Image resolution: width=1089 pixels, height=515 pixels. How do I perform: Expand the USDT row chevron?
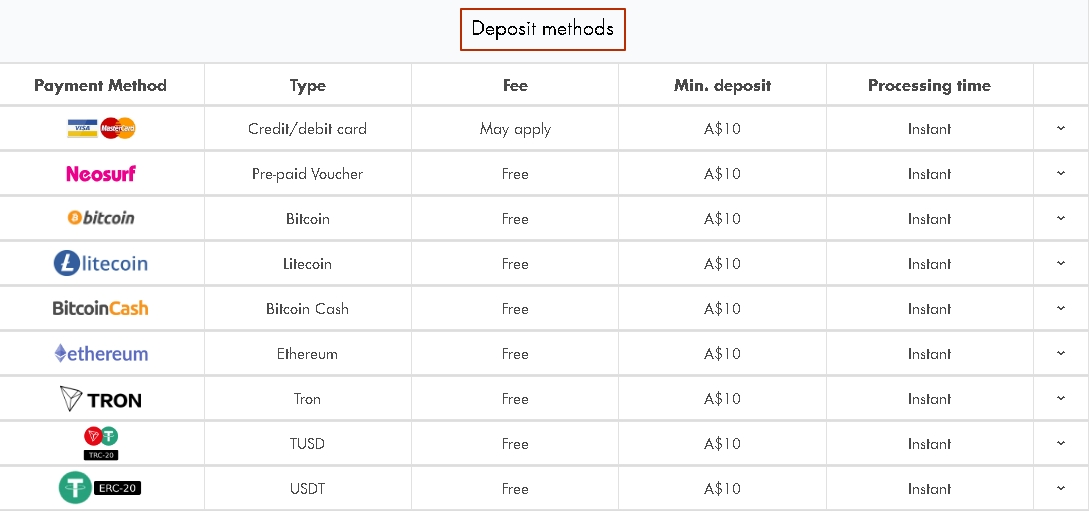tap(1061, 488)
